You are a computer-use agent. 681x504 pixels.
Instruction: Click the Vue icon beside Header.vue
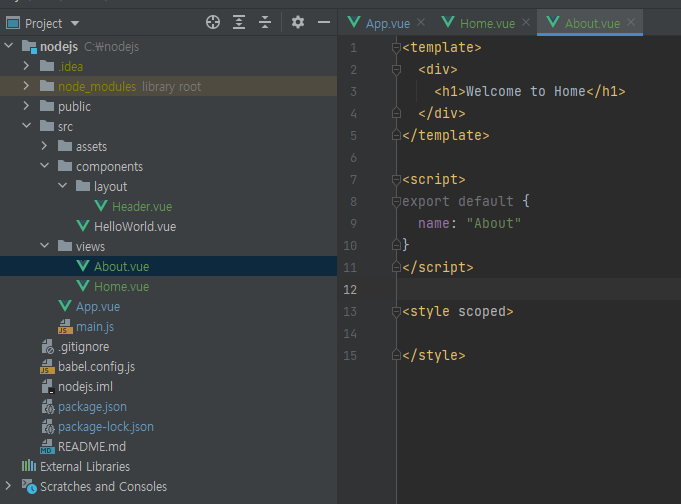(x=101, y=206)
